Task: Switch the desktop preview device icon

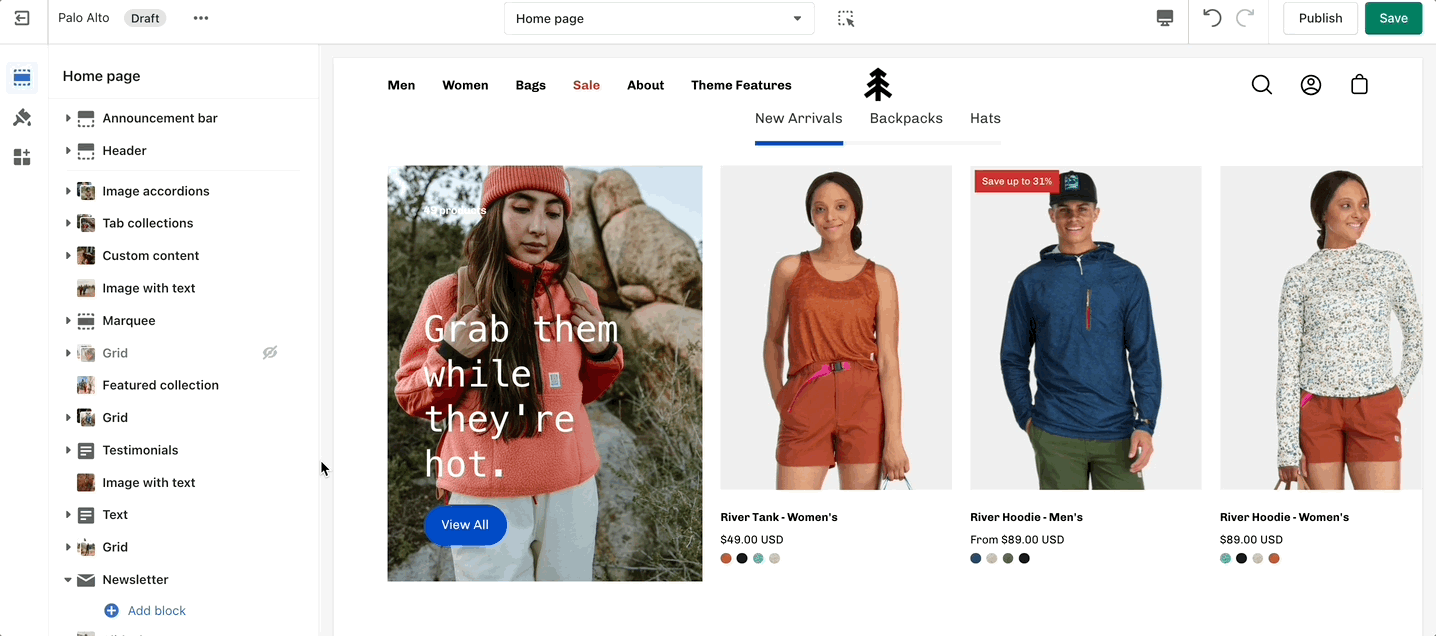Action: click(1164, 18)
